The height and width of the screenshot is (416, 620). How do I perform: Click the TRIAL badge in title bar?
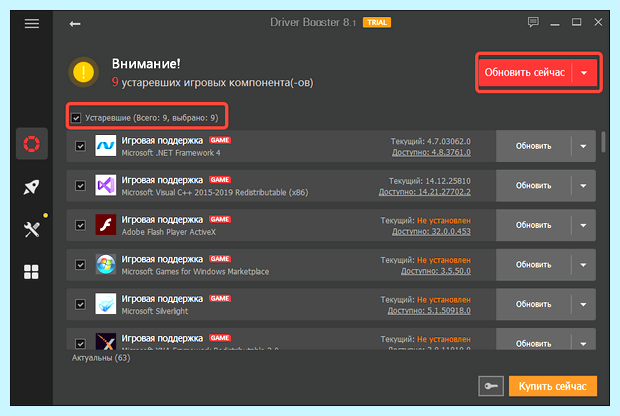tap(377, 23)
